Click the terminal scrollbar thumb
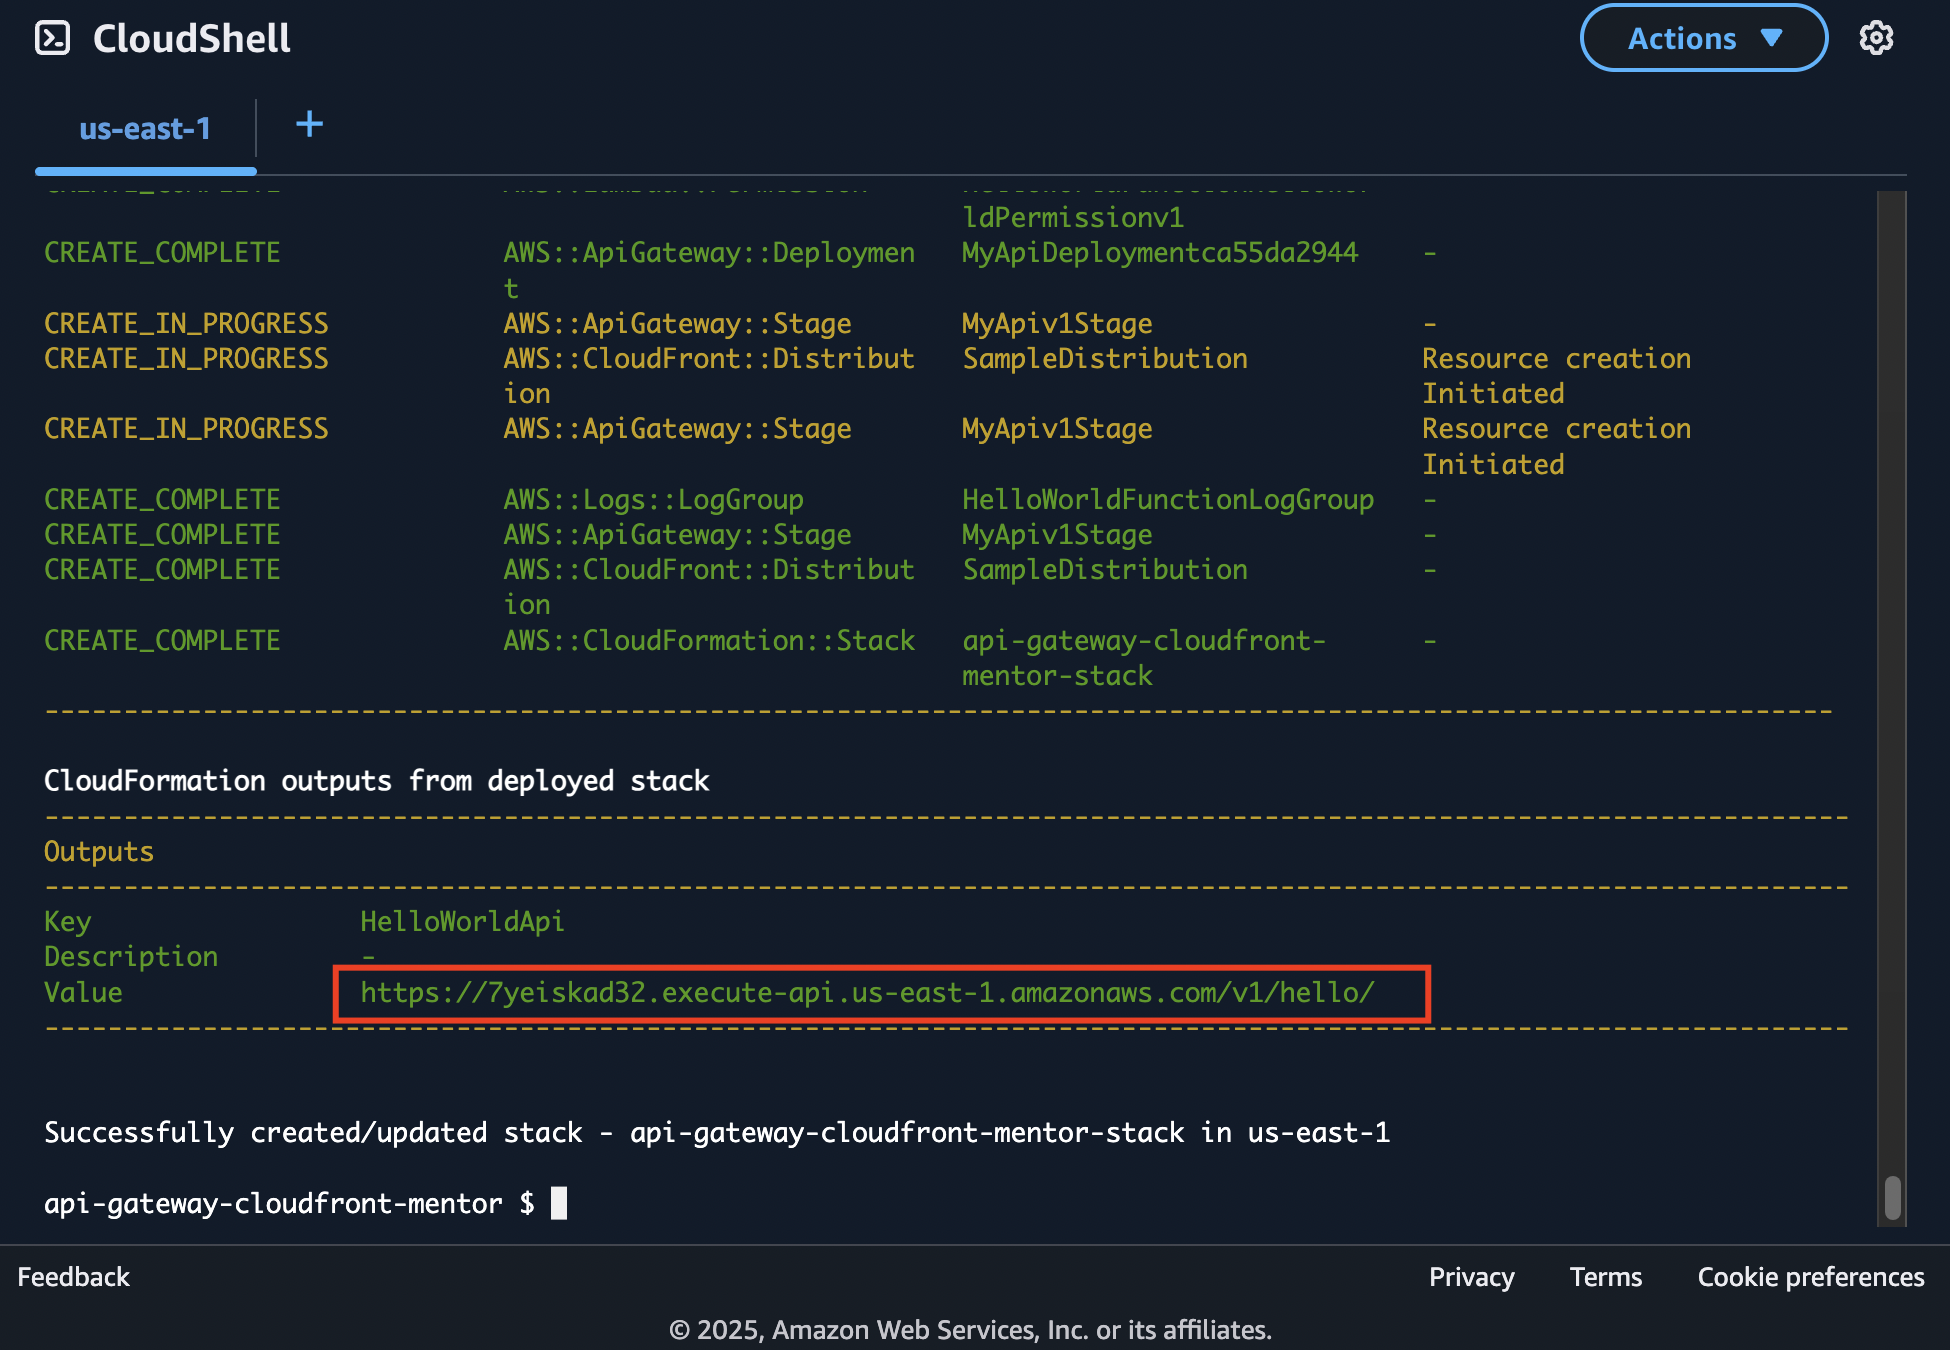This screenshot has height=1350, width=1950. 1892,1197
